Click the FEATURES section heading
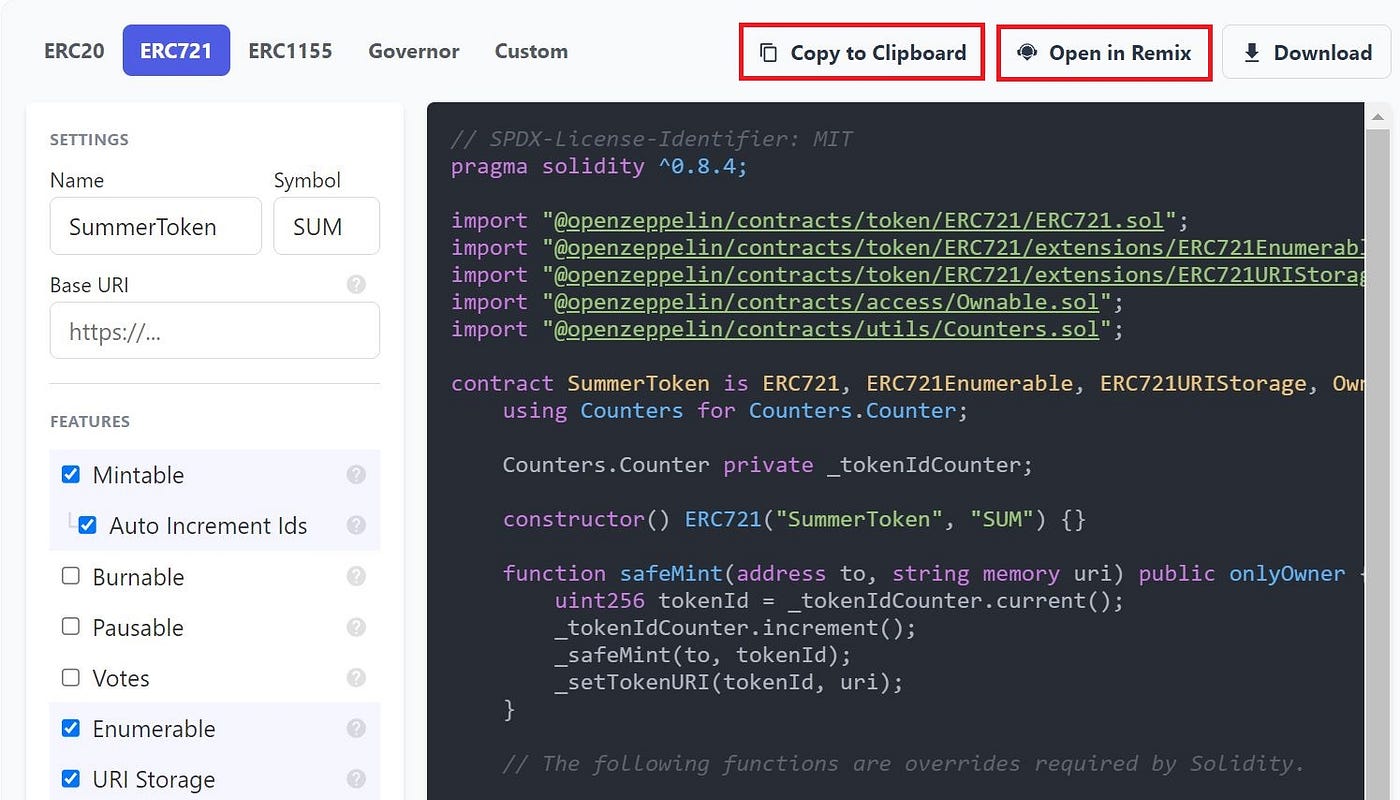The image size is (1400, 800). [x=90, y=421]
